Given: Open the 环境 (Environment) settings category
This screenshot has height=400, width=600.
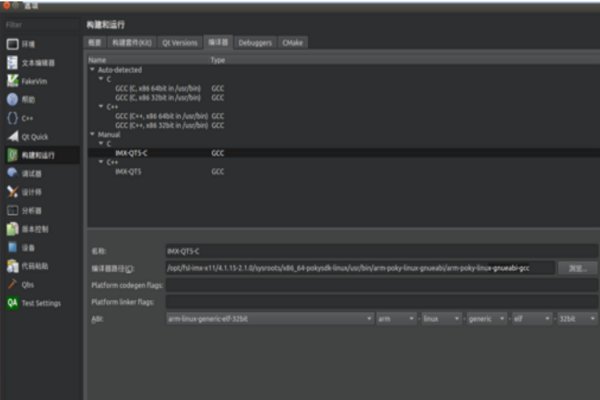Looking at the screenshot, I should [x=28, y=44].
